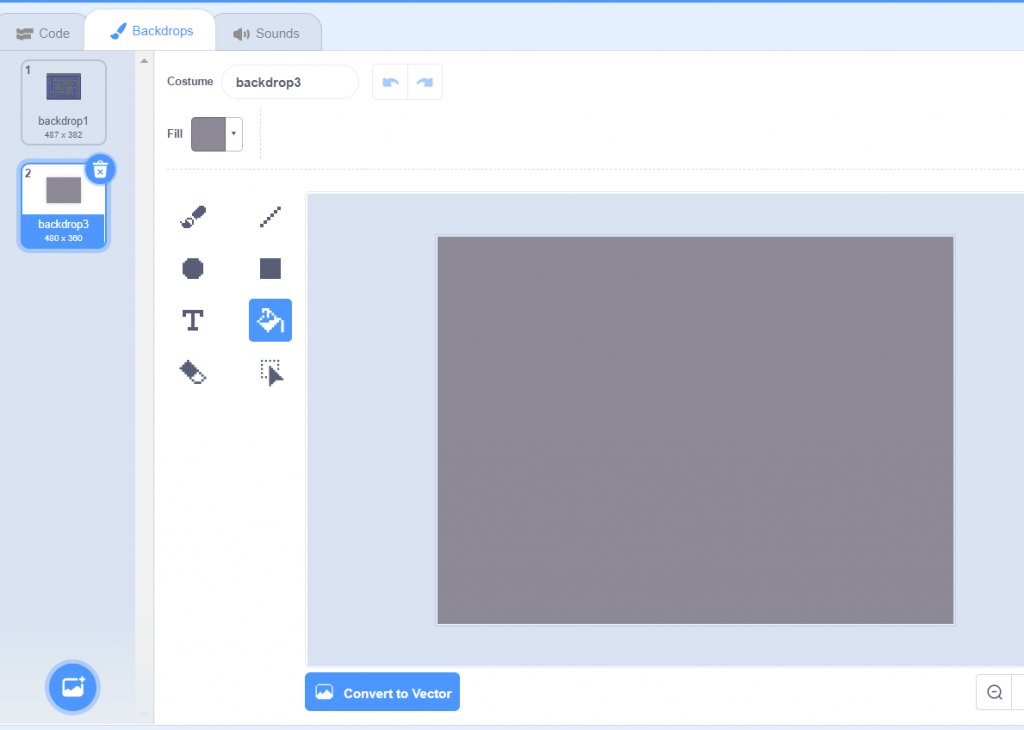Viewport: 1024px width, 730px height.
Task: Select the backdrop1 thumbnail
Action: click(x=62, y=100)
